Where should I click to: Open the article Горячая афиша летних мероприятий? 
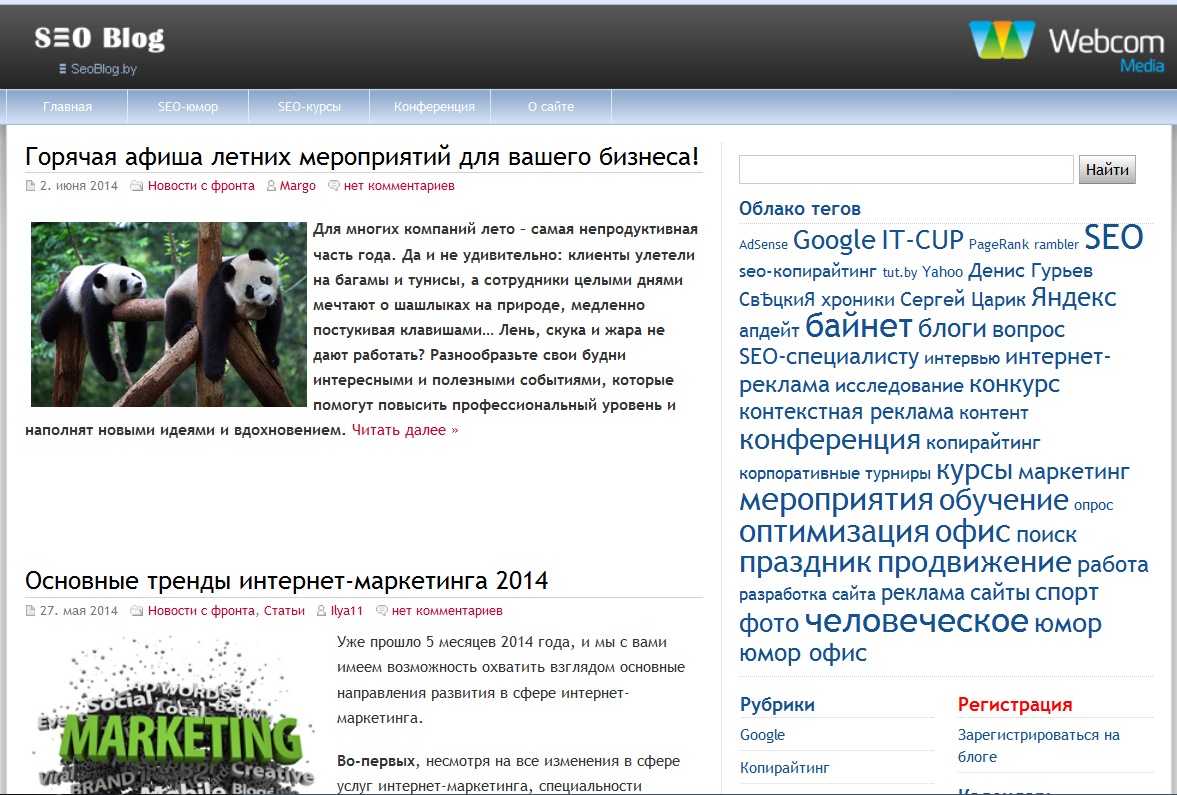pyautogui.click(x=362, y=156)
